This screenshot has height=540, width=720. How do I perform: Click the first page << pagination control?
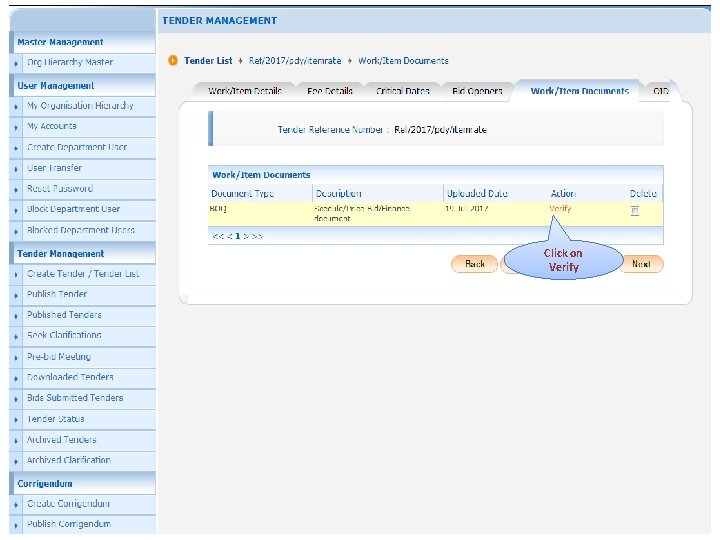click(x=218, y=236)
